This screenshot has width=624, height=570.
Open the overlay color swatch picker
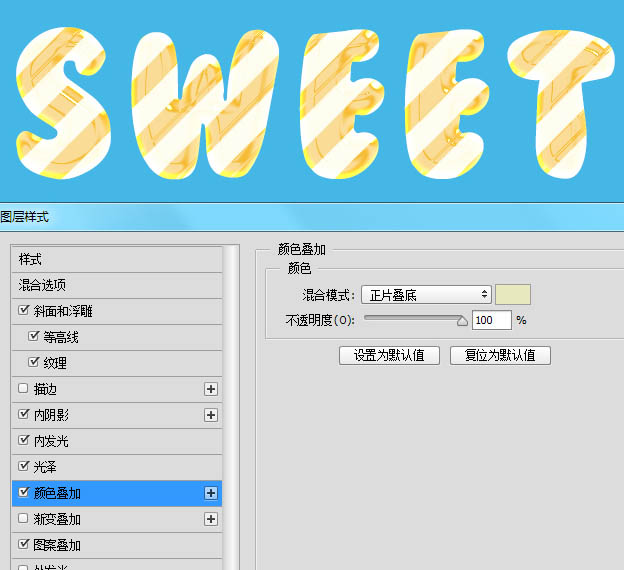[513, 295]
